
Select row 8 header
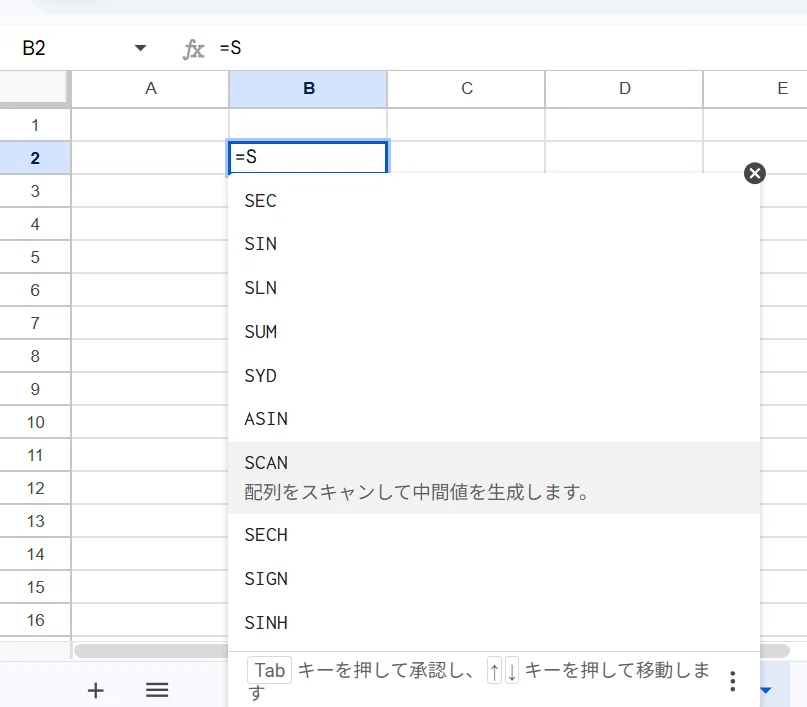point(35,356)
